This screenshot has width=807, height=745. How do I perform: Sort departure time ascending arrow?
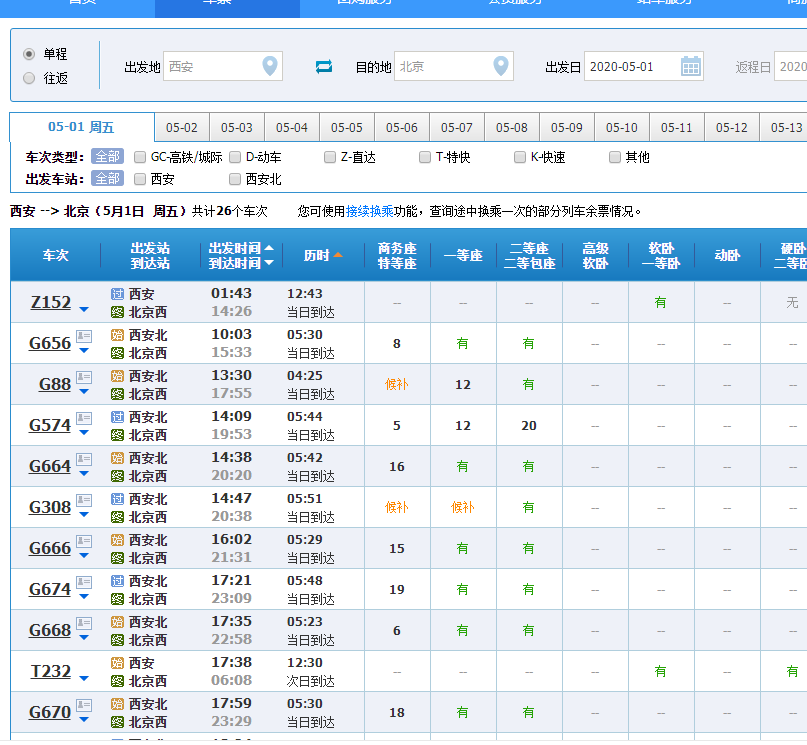pyautogui.click(x=269, y=248)
